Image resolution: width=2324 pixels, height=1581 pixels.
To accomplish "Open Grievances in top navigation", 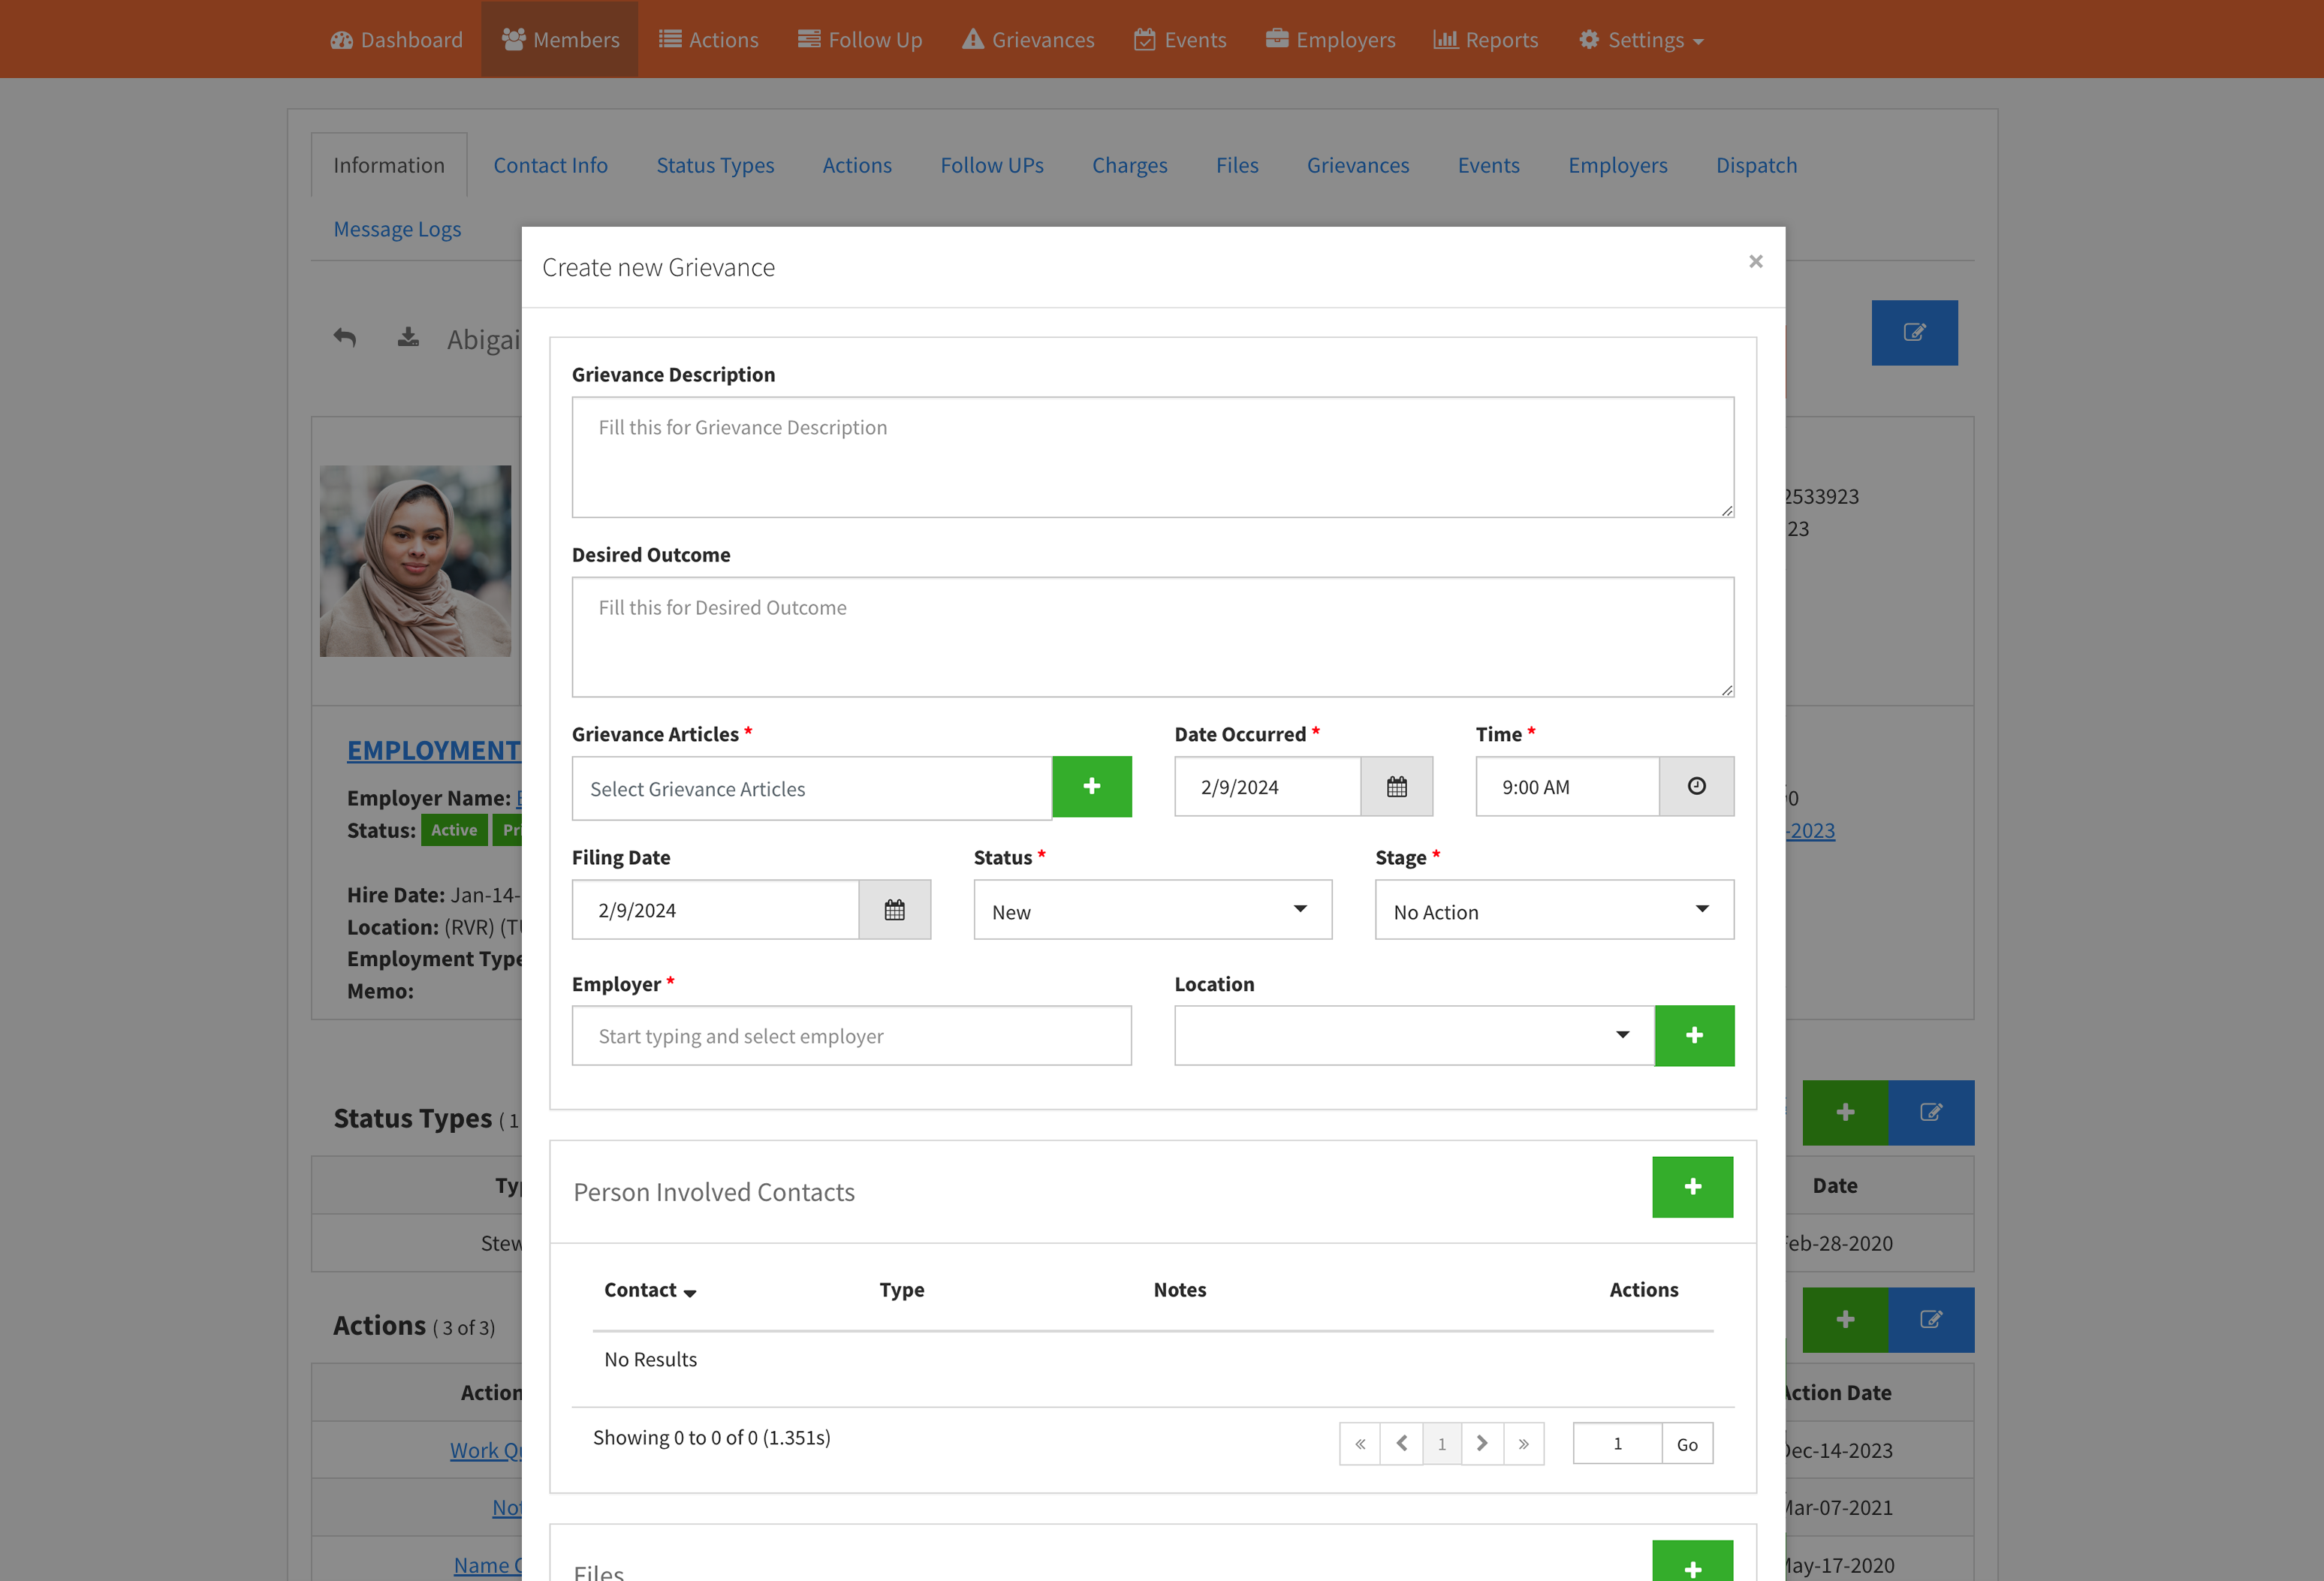I will [1028, 40].
